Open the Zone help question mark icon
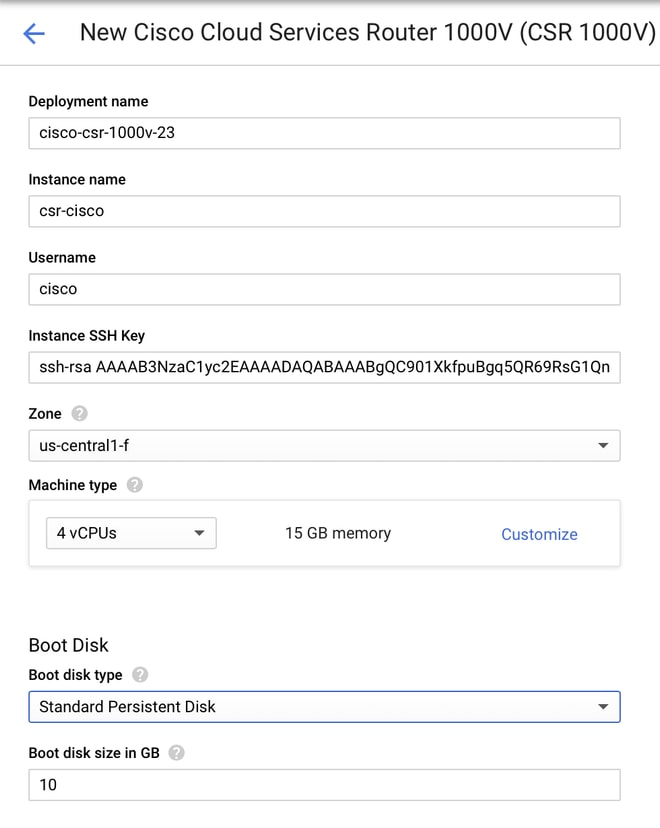This screenshot has height=828, width=660. click(x=79, y=413)
